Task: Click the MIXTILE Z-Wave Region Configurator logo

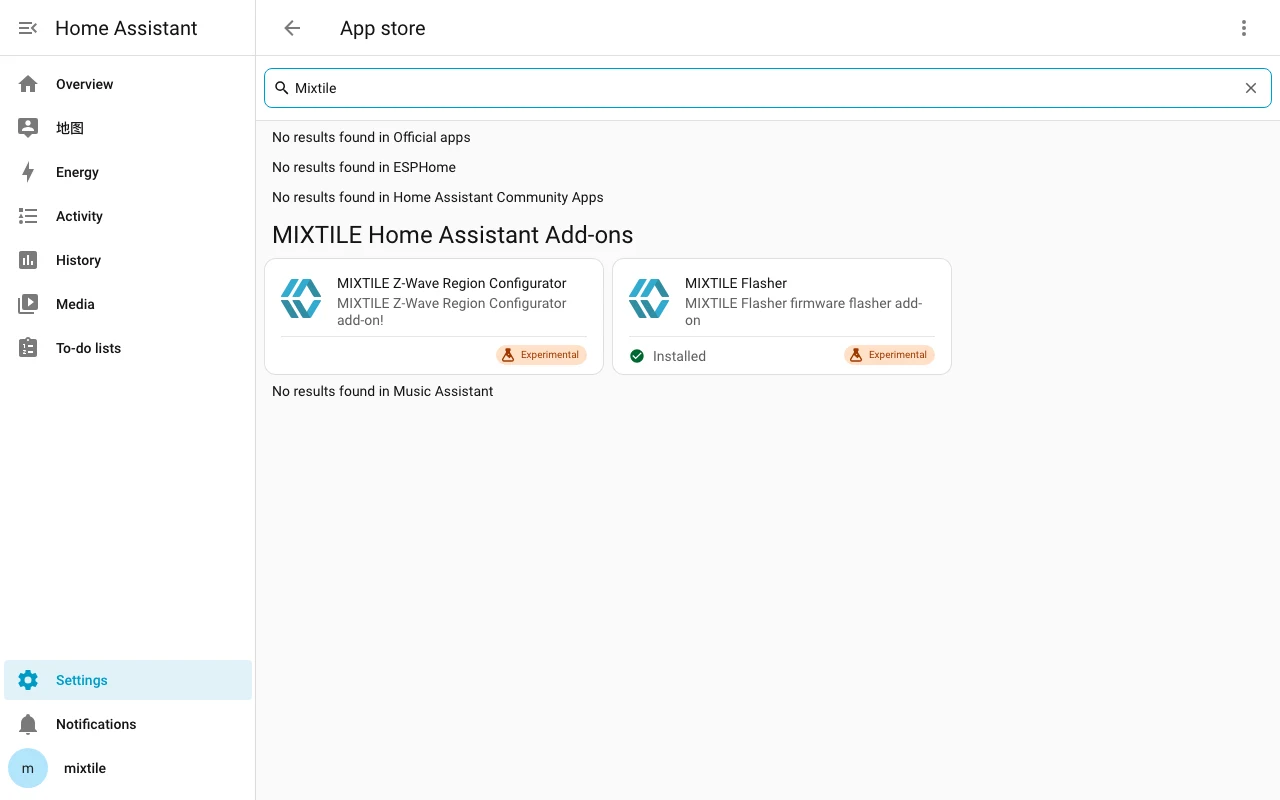Action: pos(301,298)
